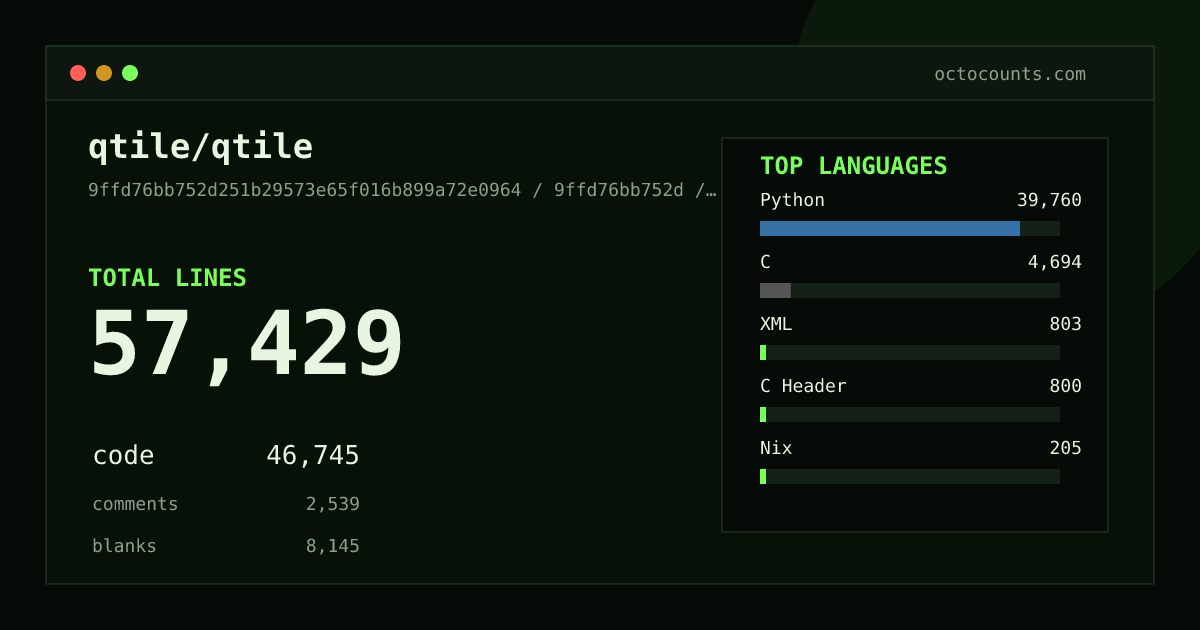The height and width of the screenshot is (630, 1200).
Task: Click the red window dot
Action: pos(78,73)
